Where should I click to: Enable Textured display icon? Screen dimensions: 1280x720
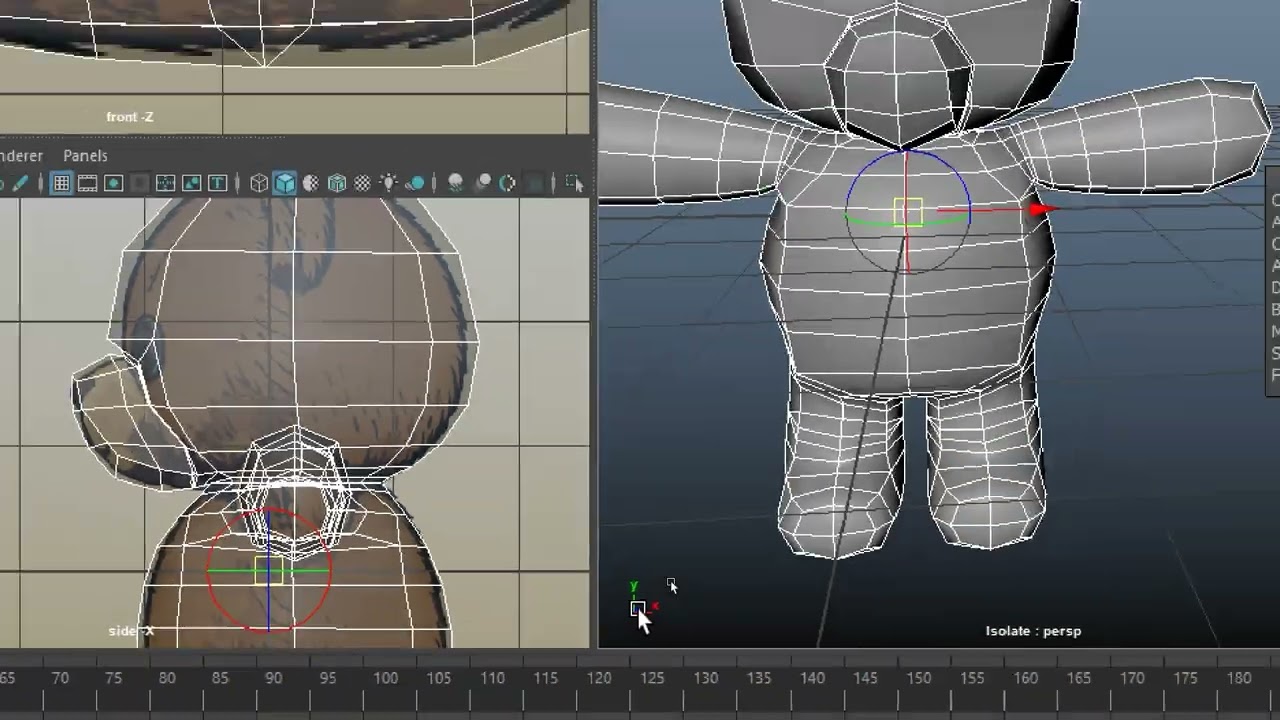[x=363, y=183]
